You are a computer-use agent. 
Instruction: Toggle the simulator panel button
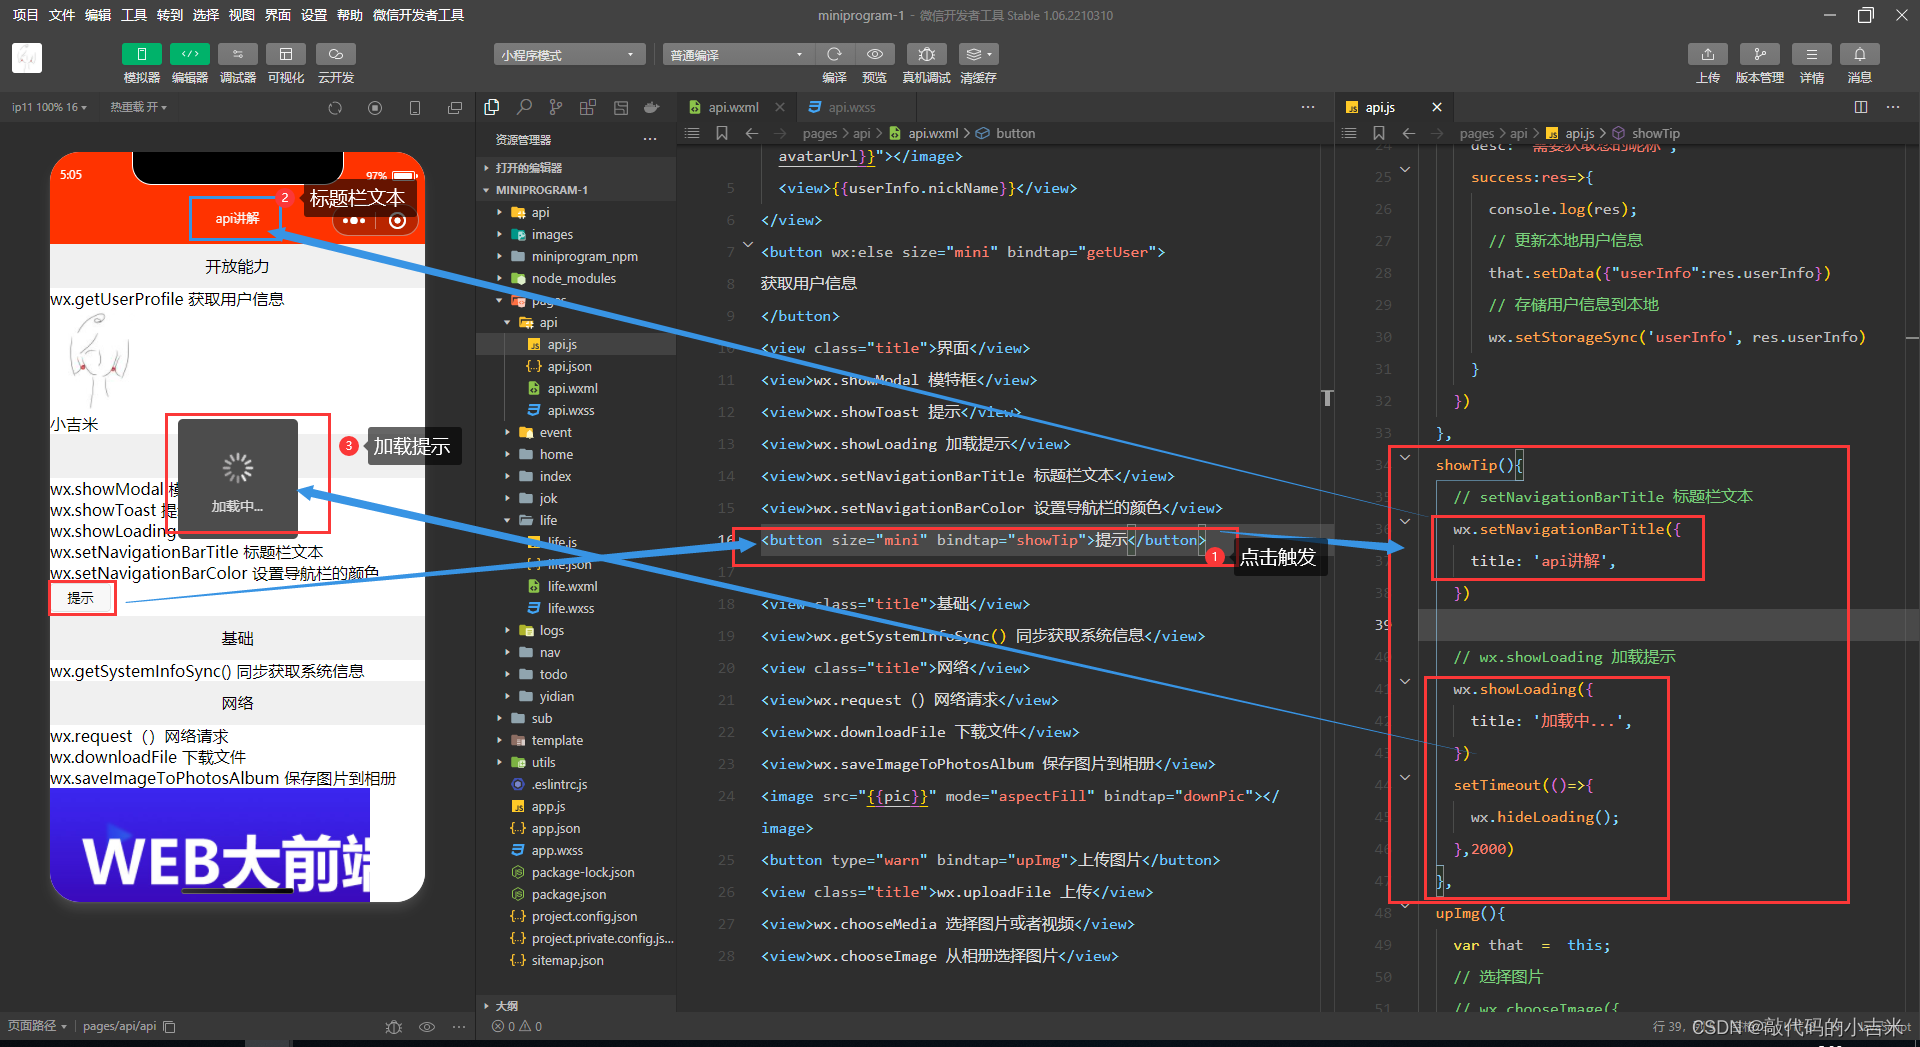(141, 54)
